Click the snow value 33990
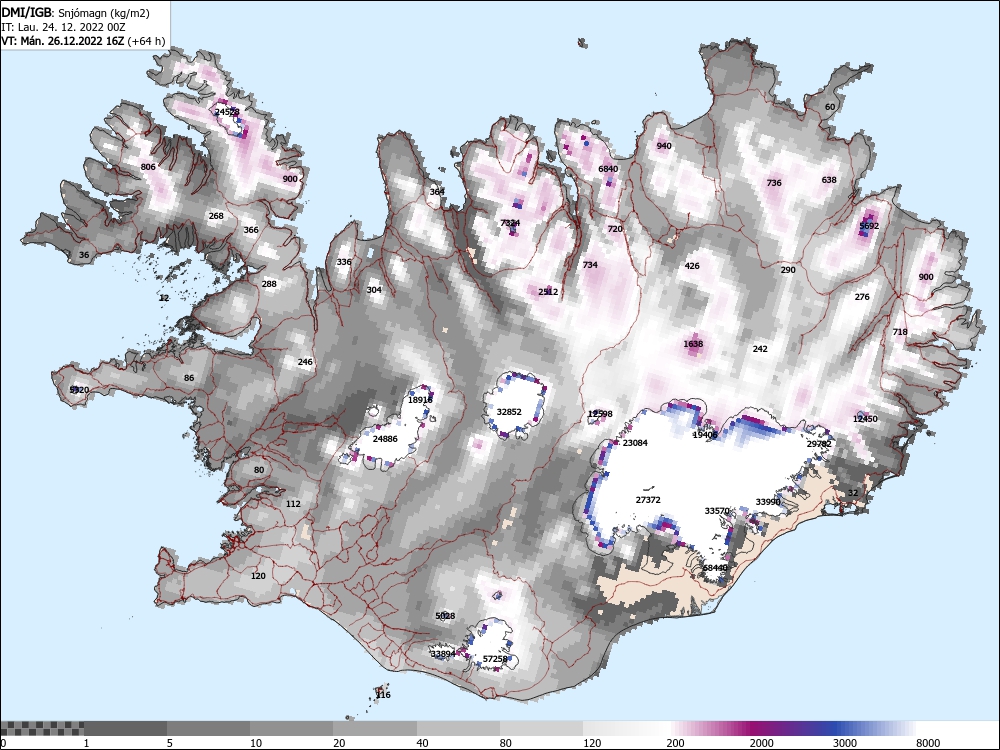Viewport: 1000px width, 750px height. pos(768,503)
